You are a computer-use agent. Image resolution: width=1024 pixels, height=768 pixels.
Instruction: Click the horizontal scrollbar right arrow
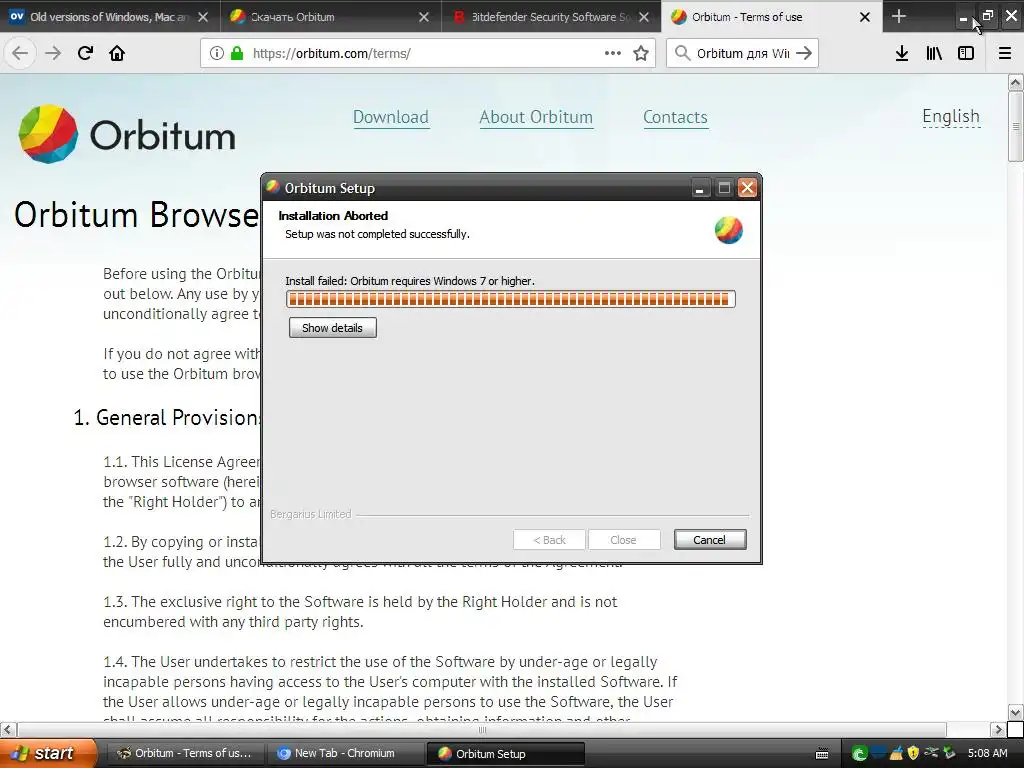[999, 729]
